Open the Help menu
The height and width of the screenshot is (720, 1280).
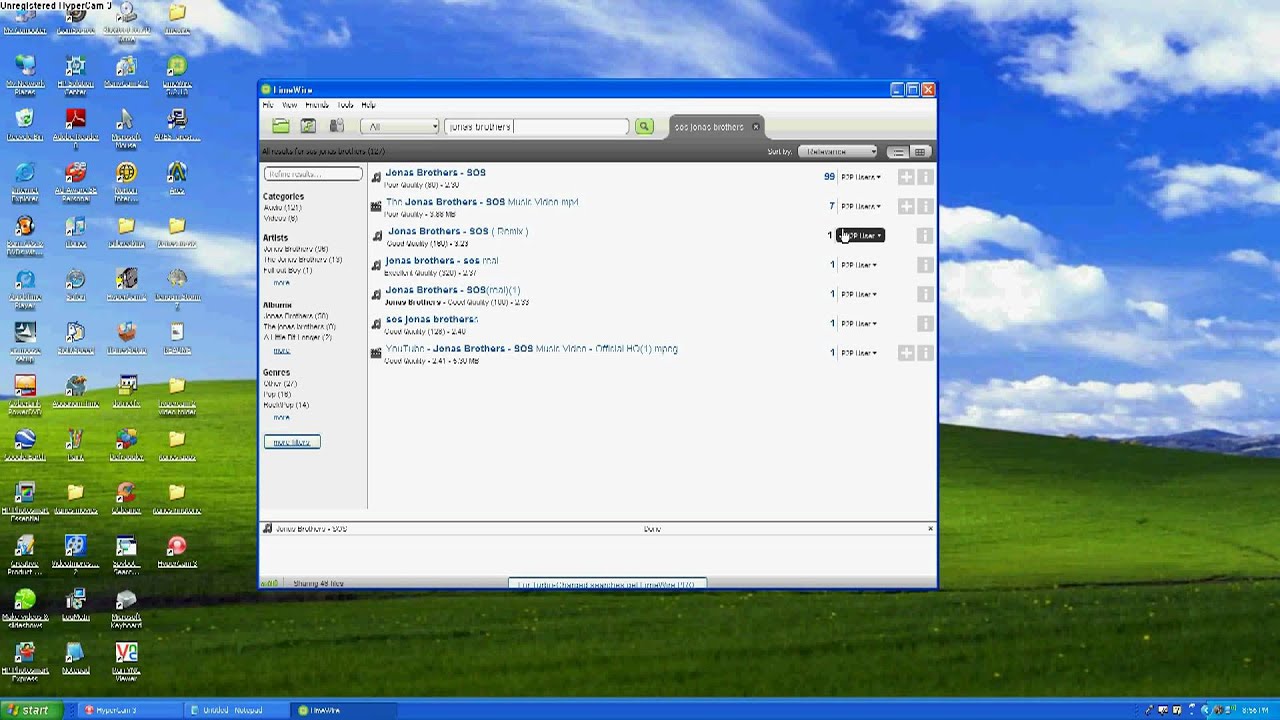click(368, 105)
